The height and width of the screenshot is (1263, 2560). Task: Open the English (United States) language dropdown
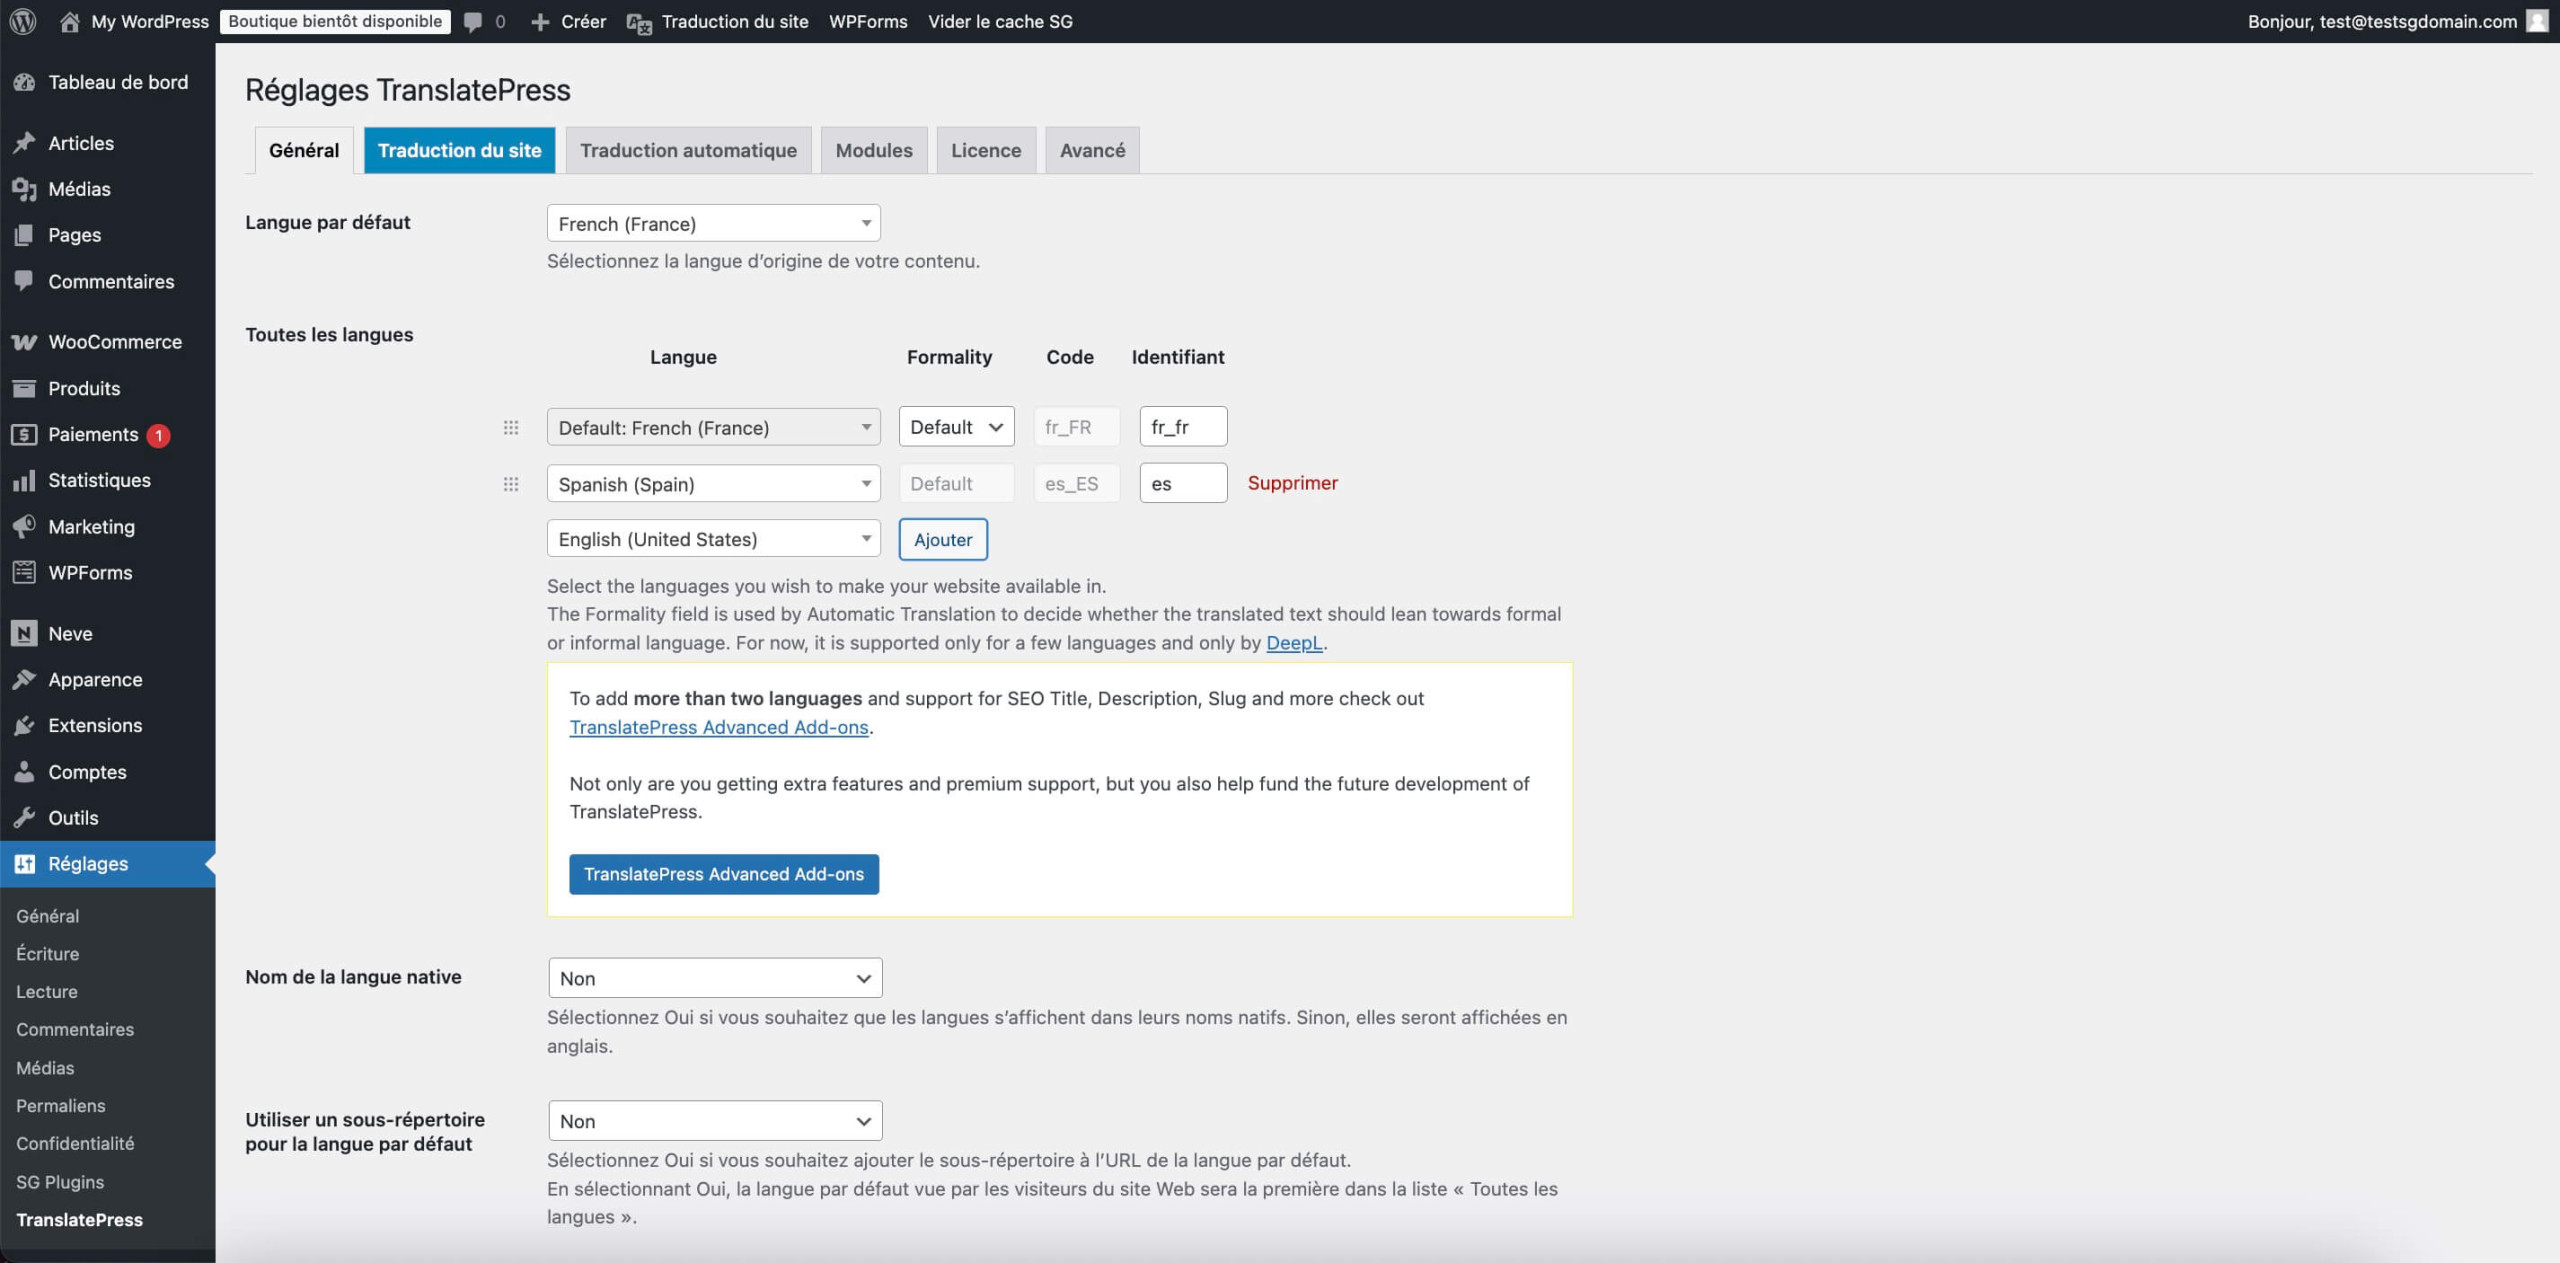pos(713,539)
